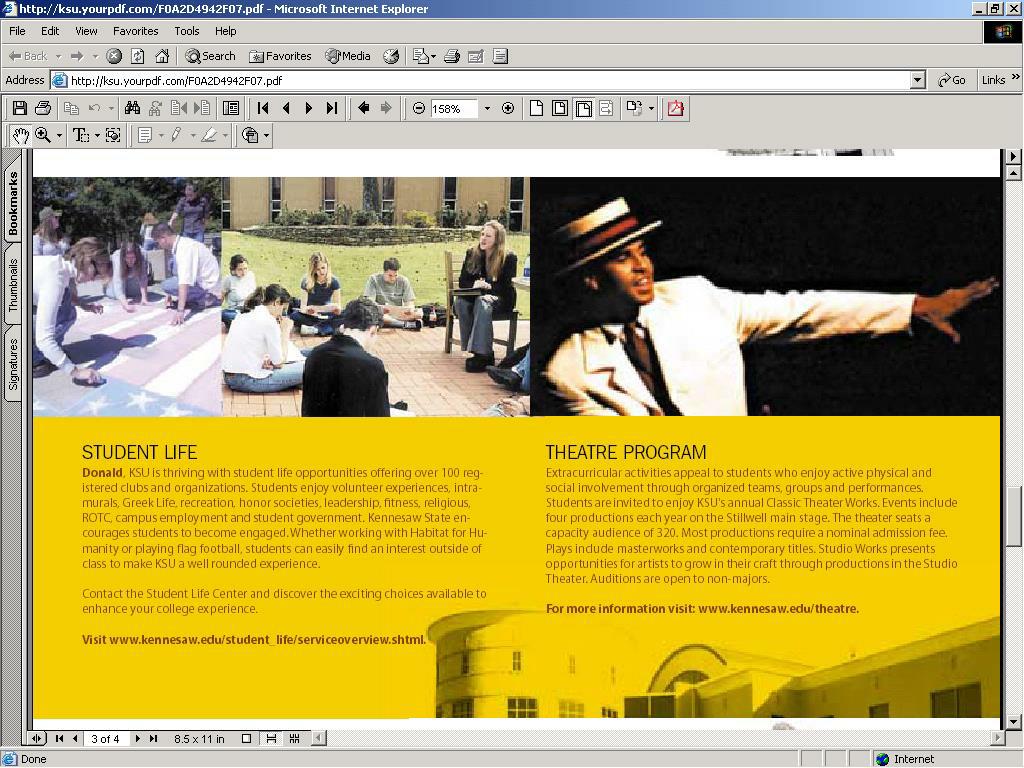Click the 158% zoom percentage field
1024x768 pixels.
coord(454,108)
